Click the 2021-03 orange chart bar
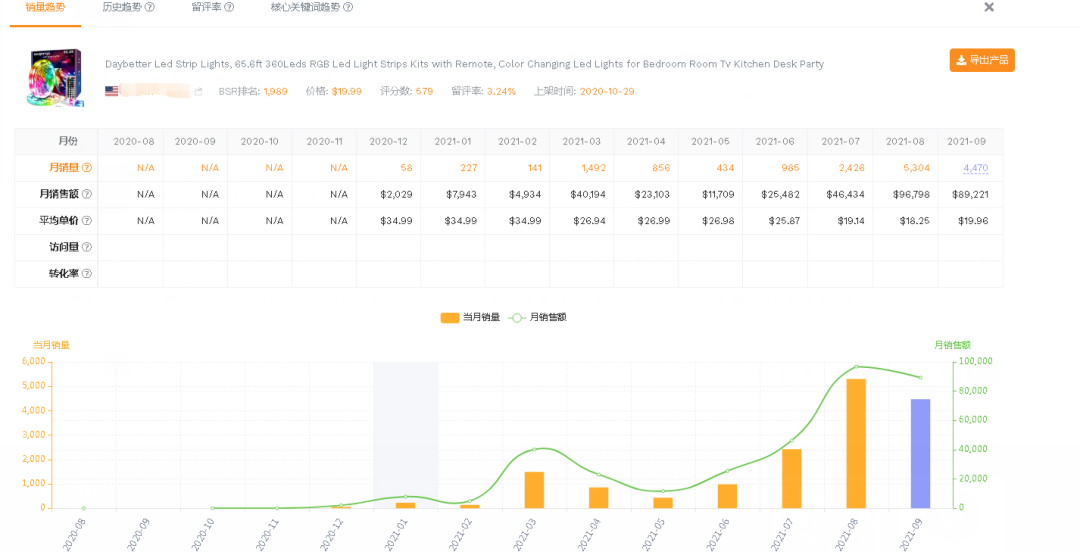The width and height of the screenshot is (1080, 552). pyautogui.click(x=534, y=490)
